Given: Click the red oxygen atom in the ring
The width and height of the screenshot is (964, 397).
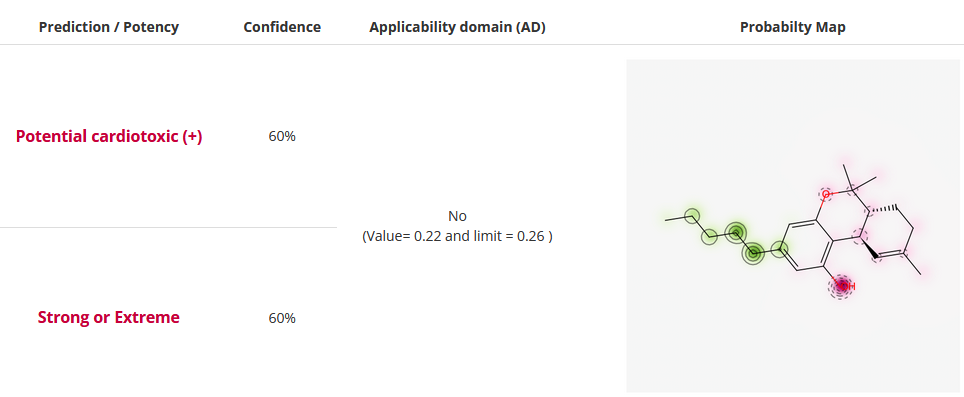Looking at the screenshot, I should pos(827,194).
